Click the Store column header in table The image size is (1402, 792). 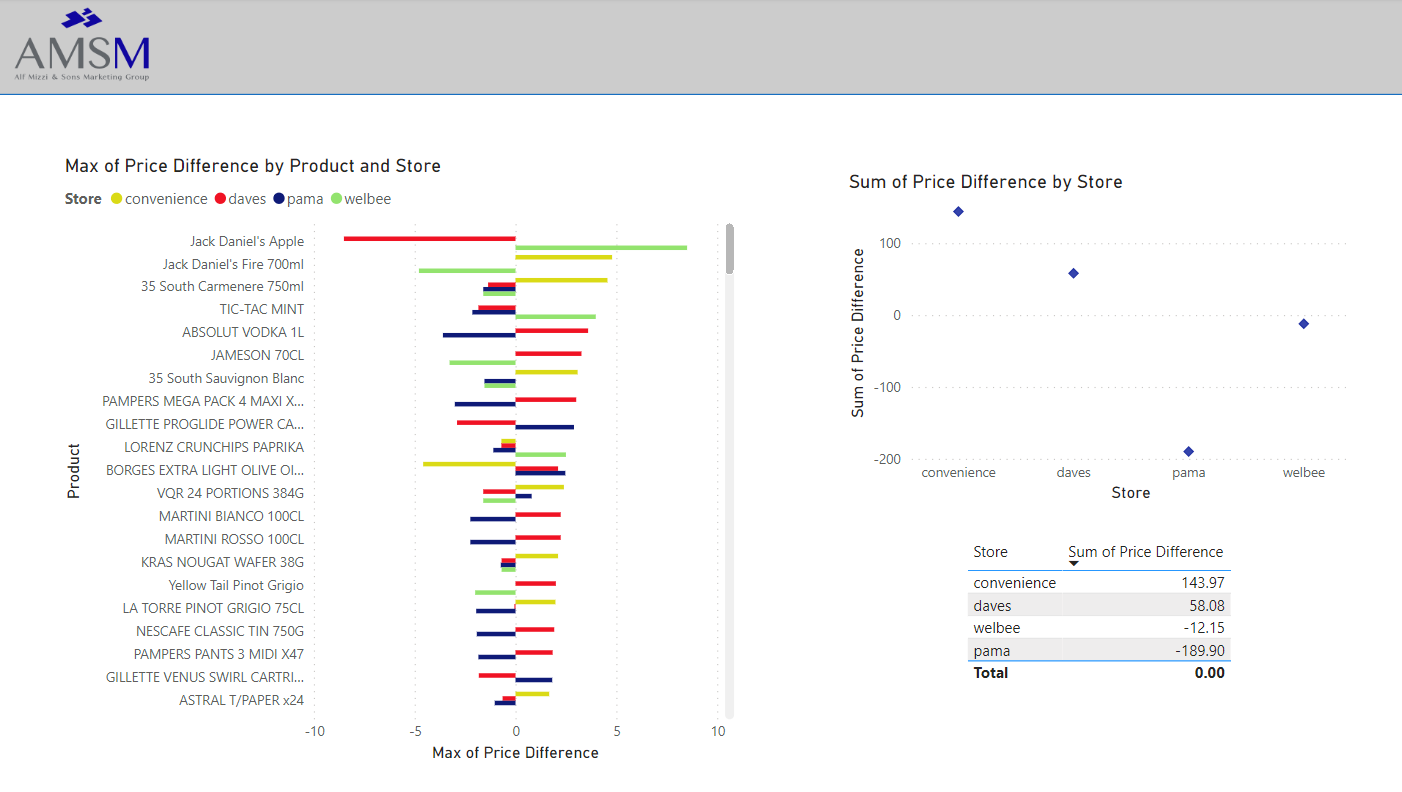pos(990,552)
